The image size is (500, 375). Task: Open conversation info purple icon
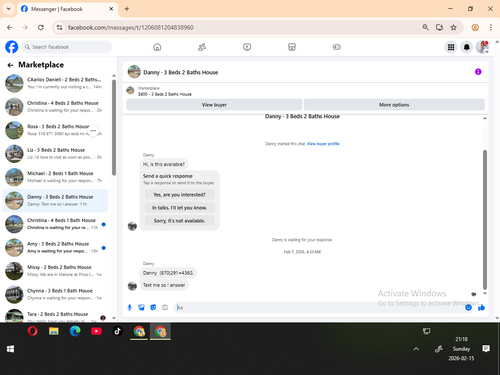(x=478, y=72)
